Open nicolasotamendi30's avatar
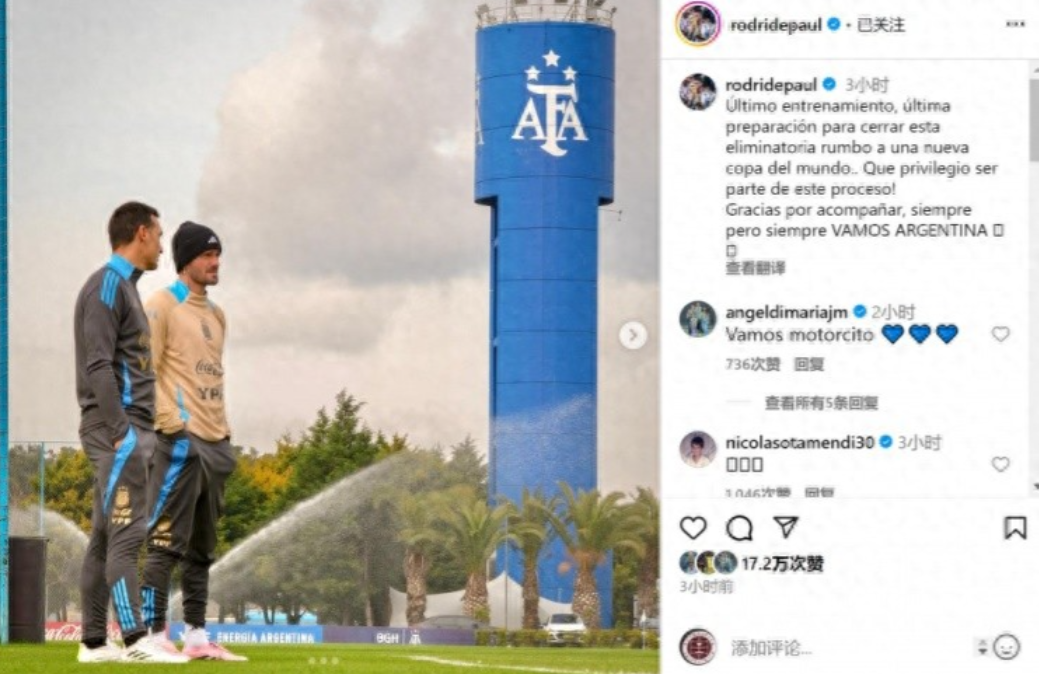 click(x=698, y=450)
